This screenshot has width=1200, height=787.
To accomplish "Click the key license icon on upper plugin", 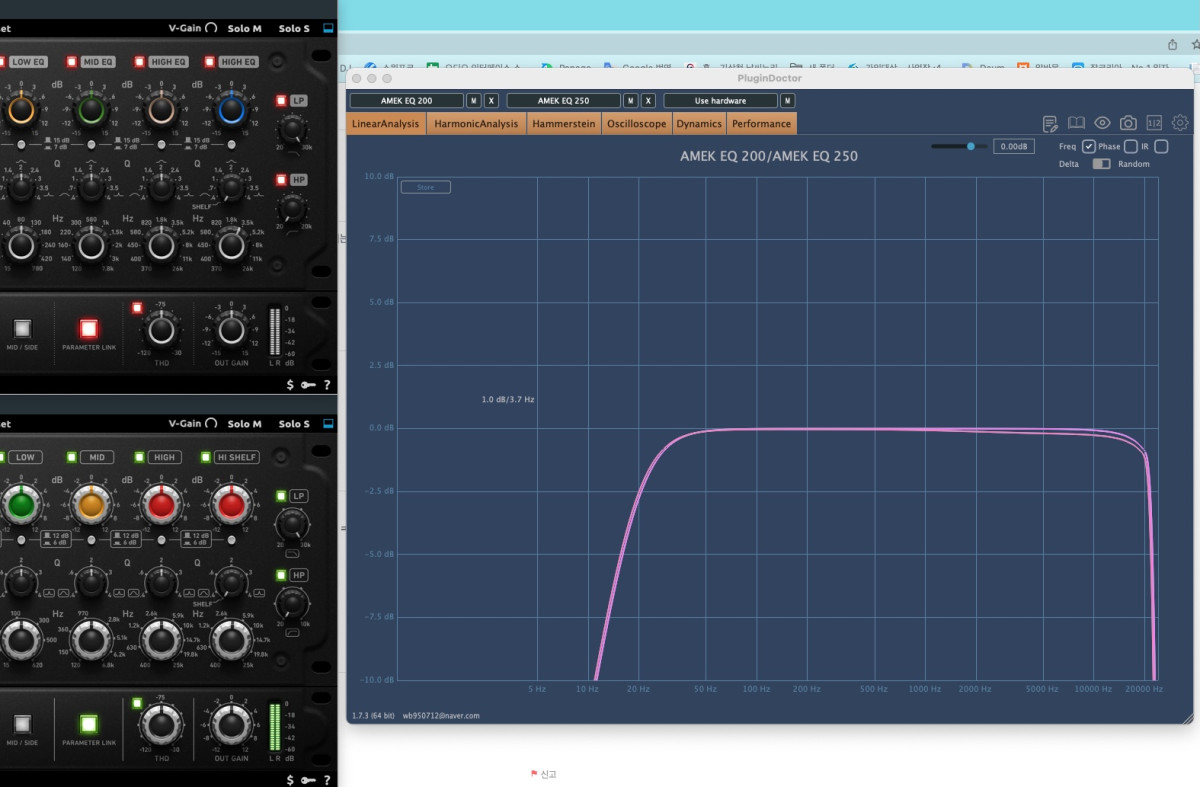I will 308,384.
